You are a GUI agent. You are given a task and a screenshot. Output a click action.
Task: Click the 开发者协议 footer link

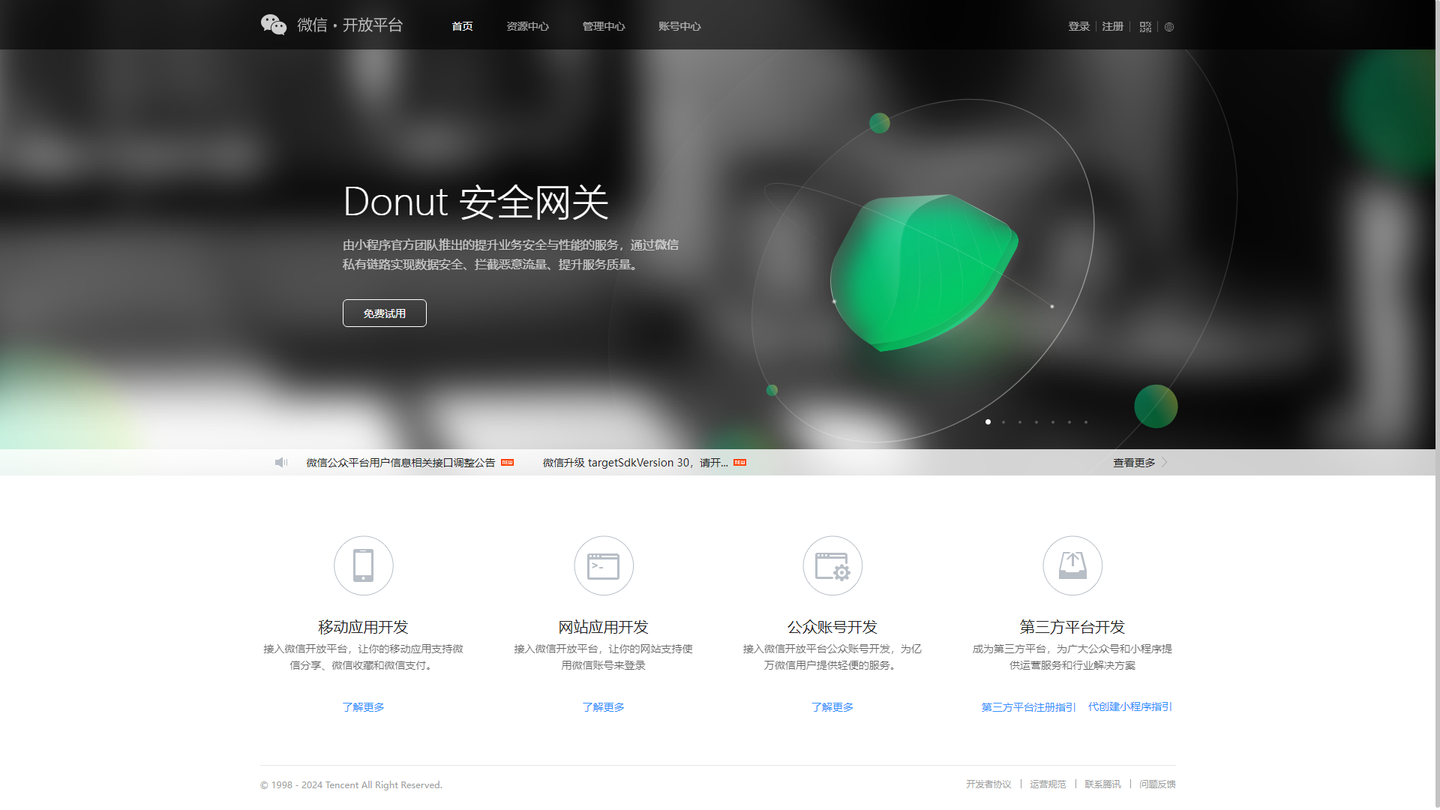coord(988,784)
